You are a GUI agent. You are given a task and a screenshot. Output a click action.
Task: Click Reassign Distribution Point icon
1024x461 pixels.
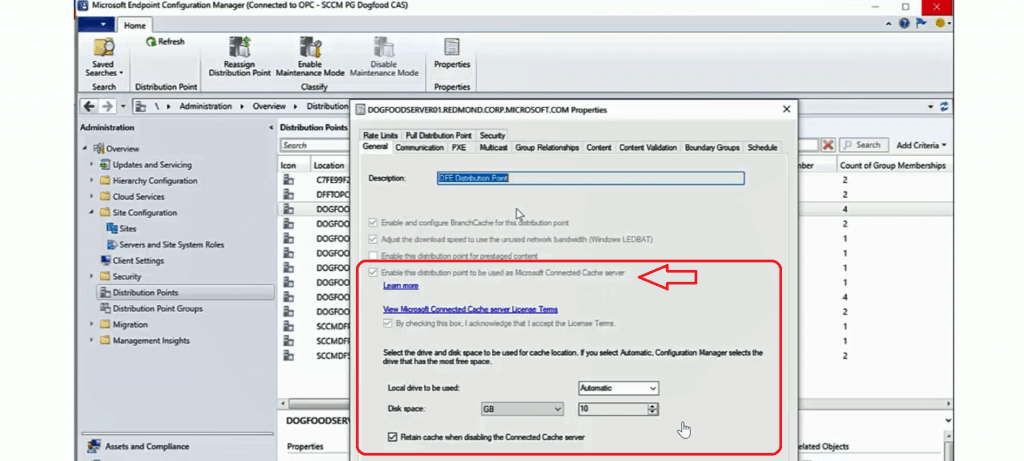coord(240,49)
